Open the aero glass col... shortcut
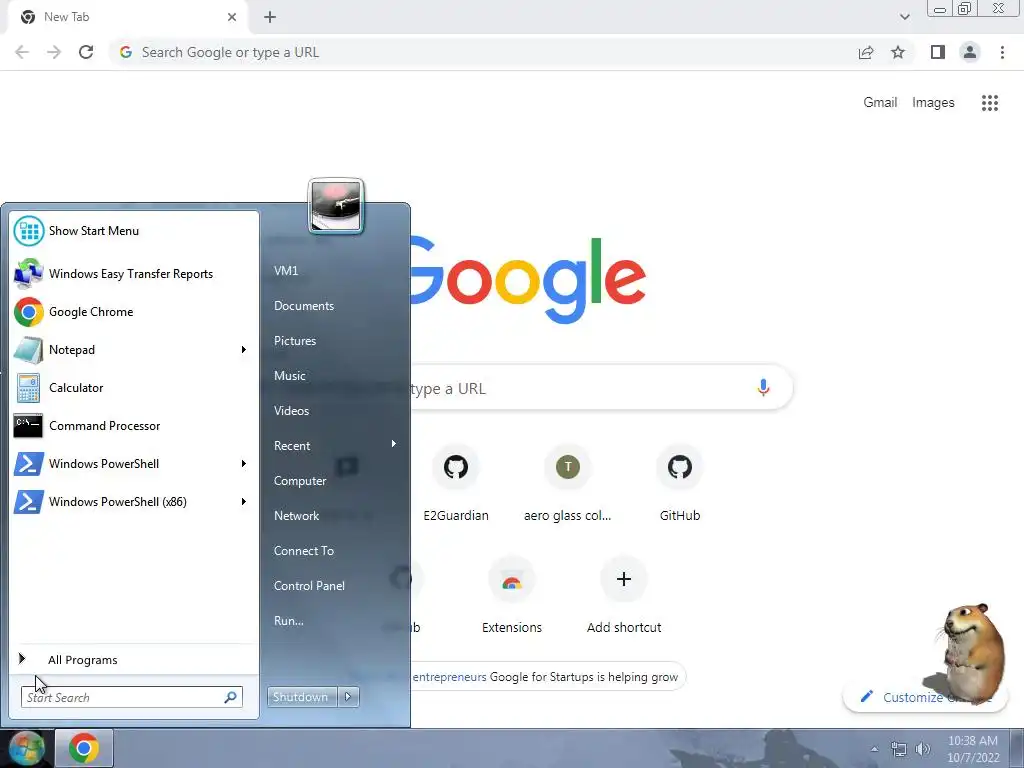The height and width of the screenshot is (768, 1024). tap(568, 483)
